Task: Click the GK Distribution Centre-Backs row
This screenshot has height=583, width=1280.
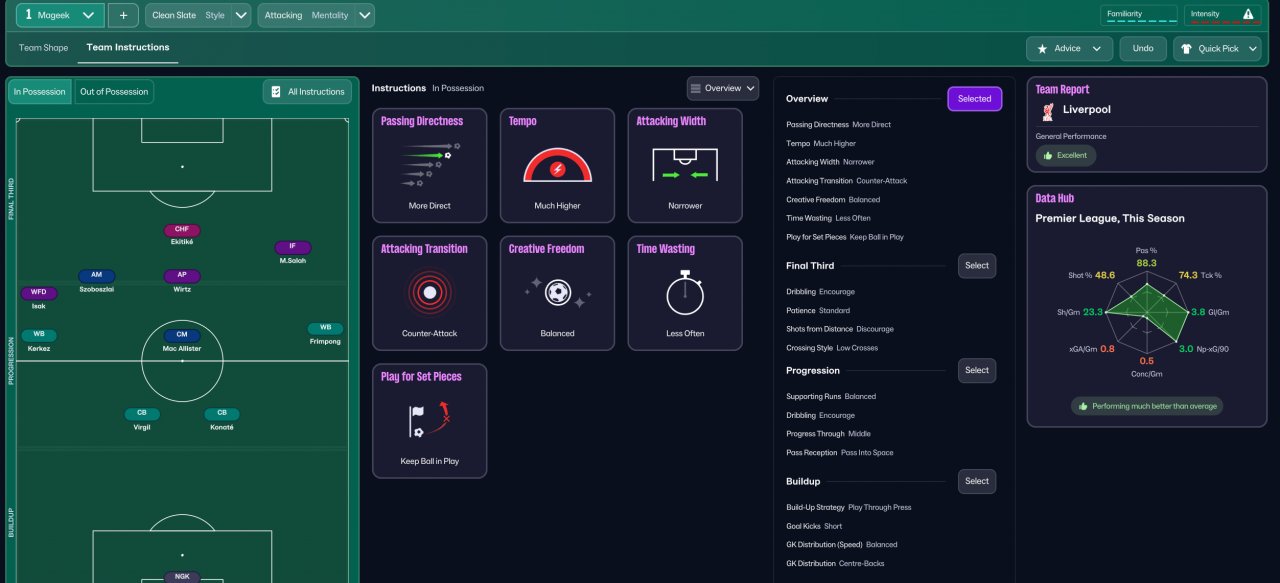Action: pos(836,564)
